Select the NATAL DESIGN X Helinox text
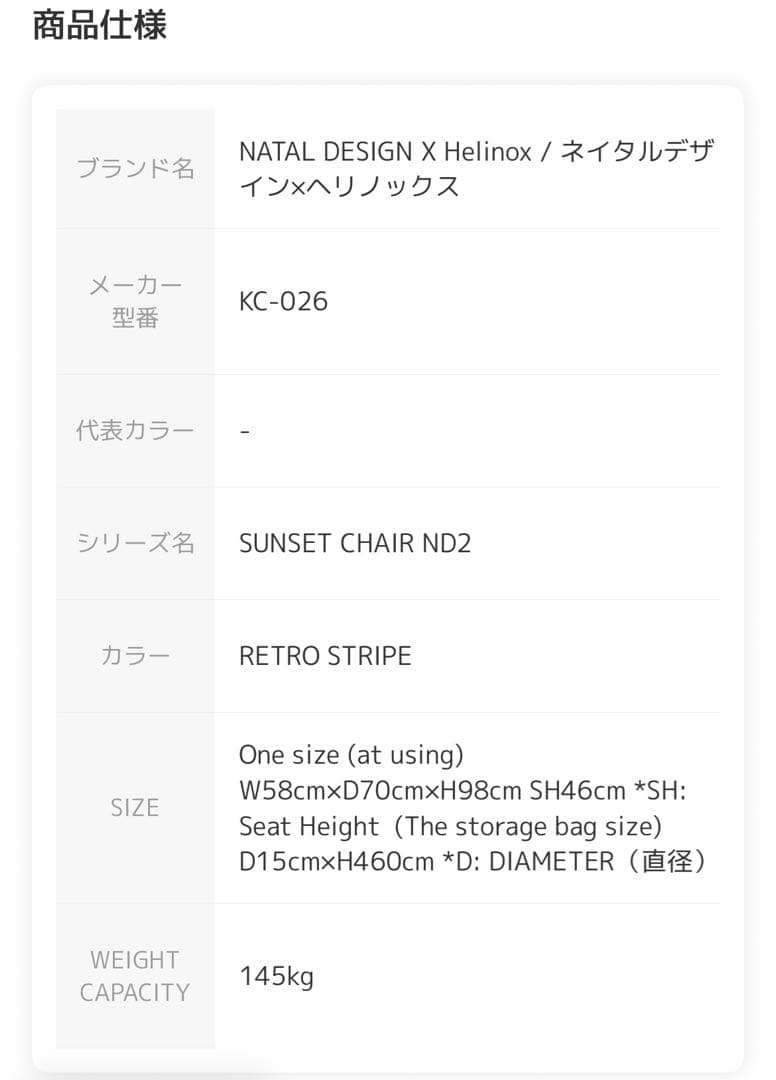Viewport: 776px width, 1080px height. click(x=385, y=152)
